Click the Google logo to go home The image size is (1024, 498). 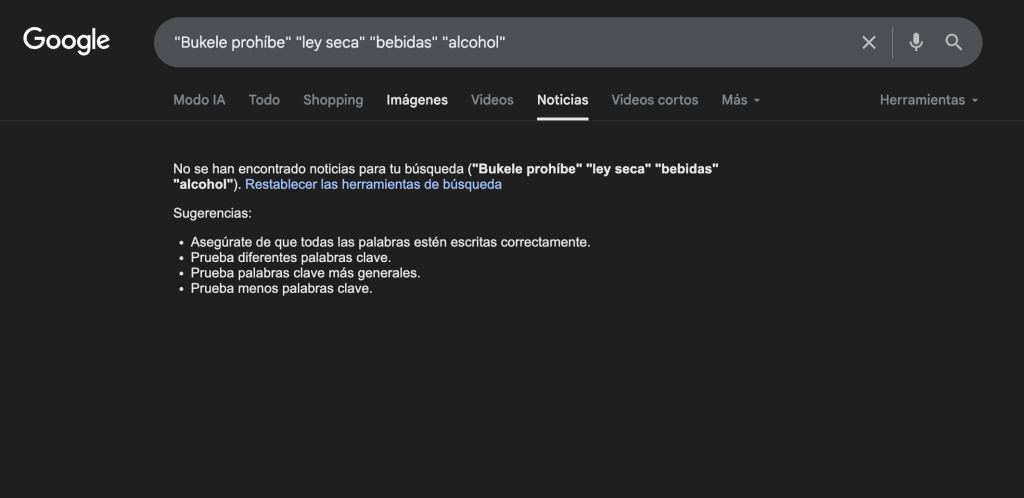click(66, 41)
